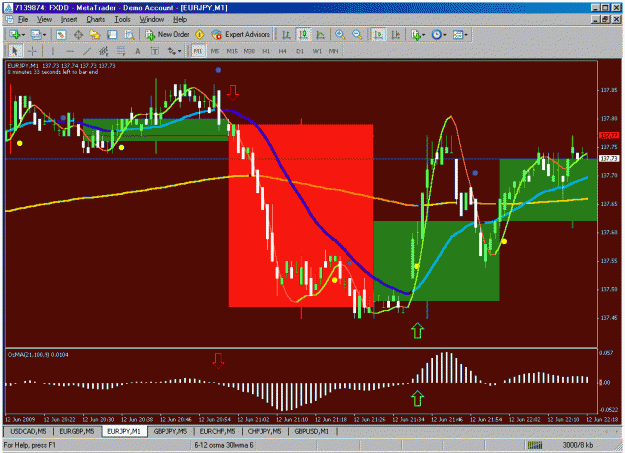
Task: Open the MetaEditor yellow diamond icon
Action: click(200, 35)
